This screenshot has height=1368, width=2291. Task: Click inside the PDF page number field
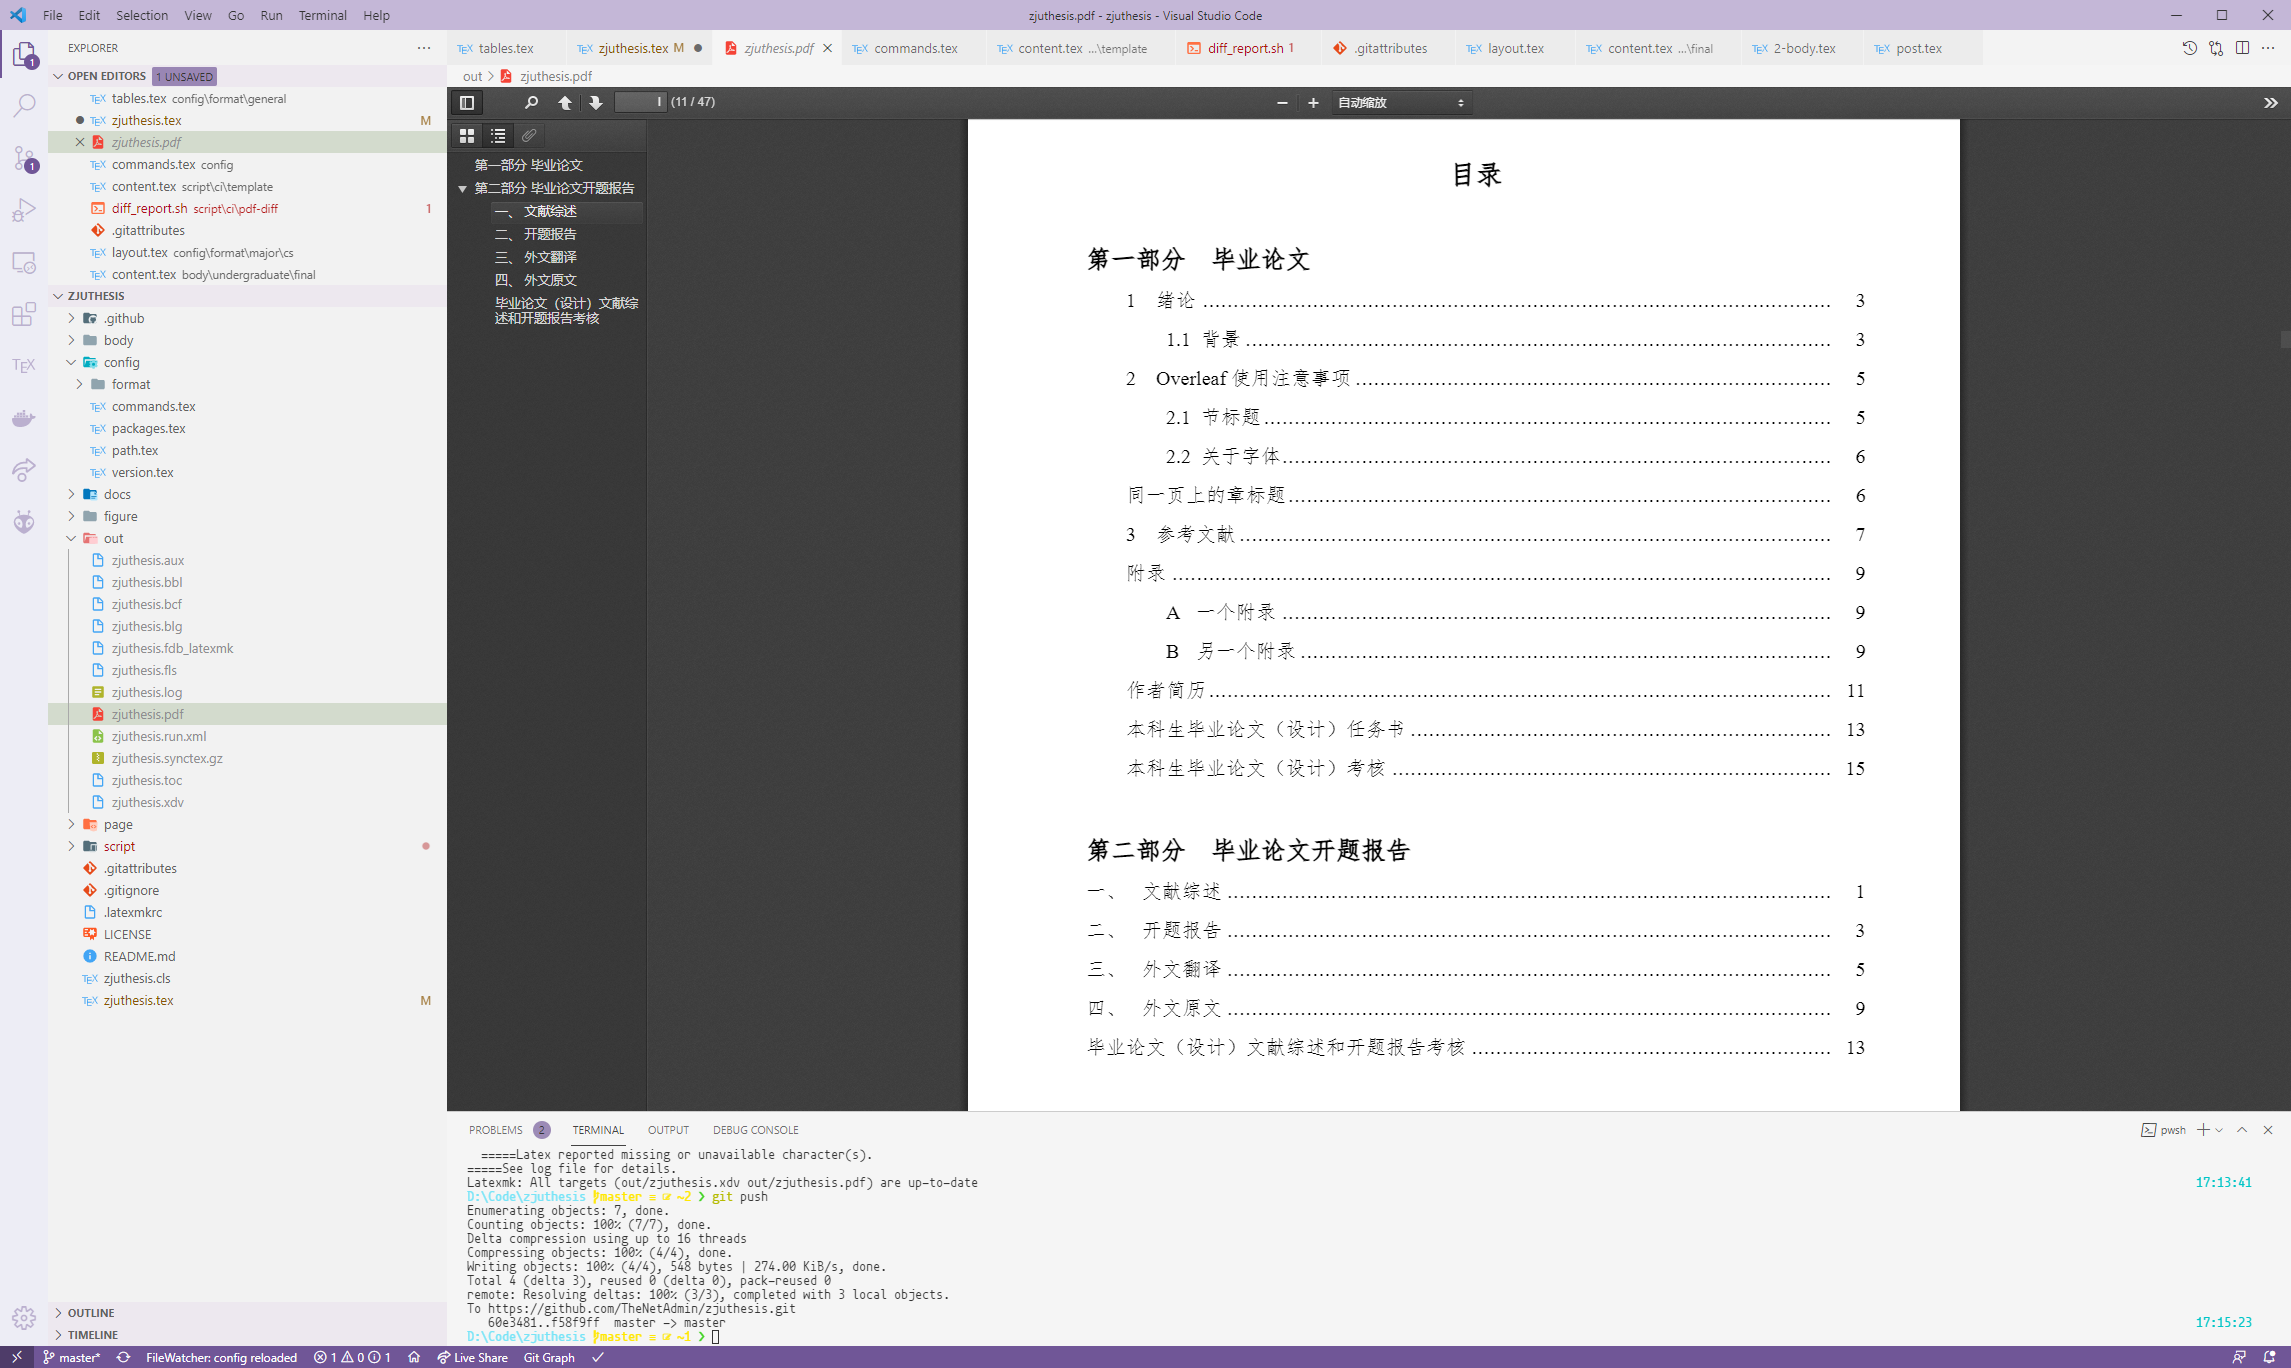click(638, 101)
